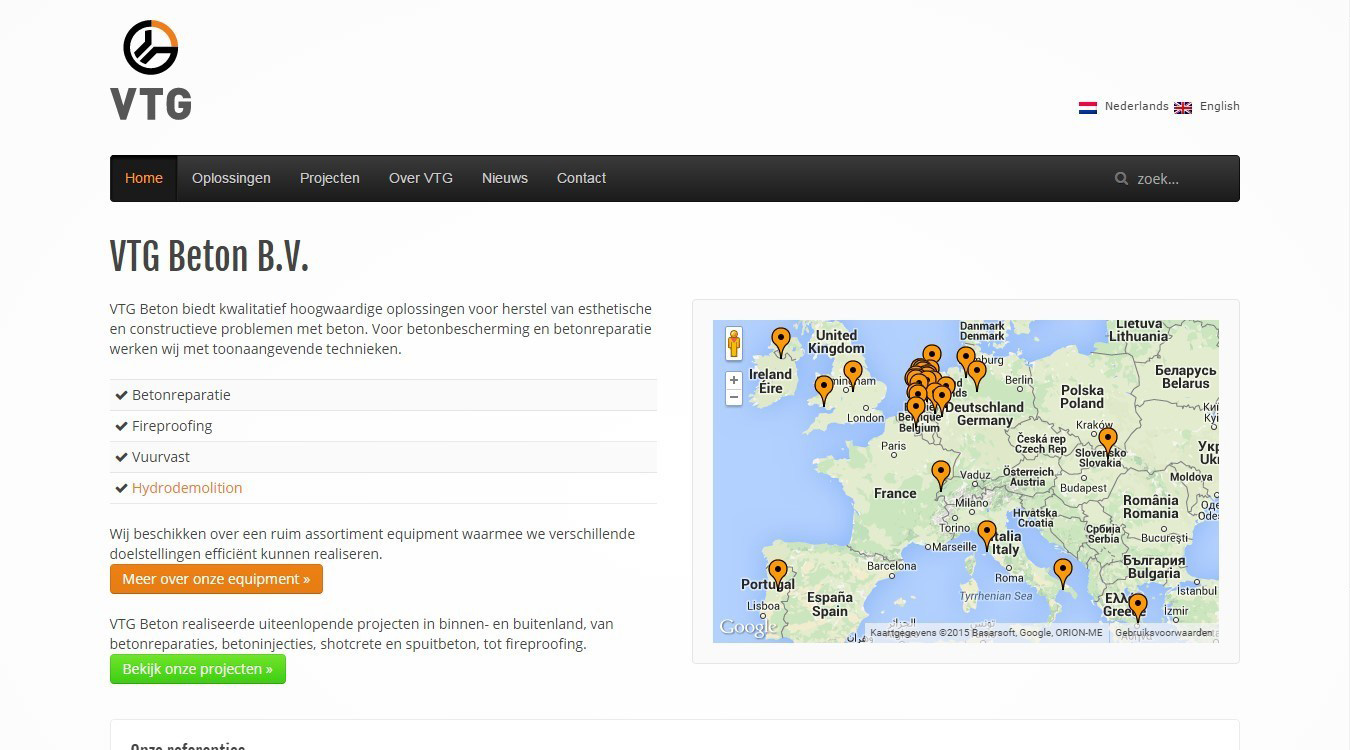This screenshot has width=1350, height=750.
Task: Click the 'Vuurvast' list item
Action: click(x=383, y=457)
